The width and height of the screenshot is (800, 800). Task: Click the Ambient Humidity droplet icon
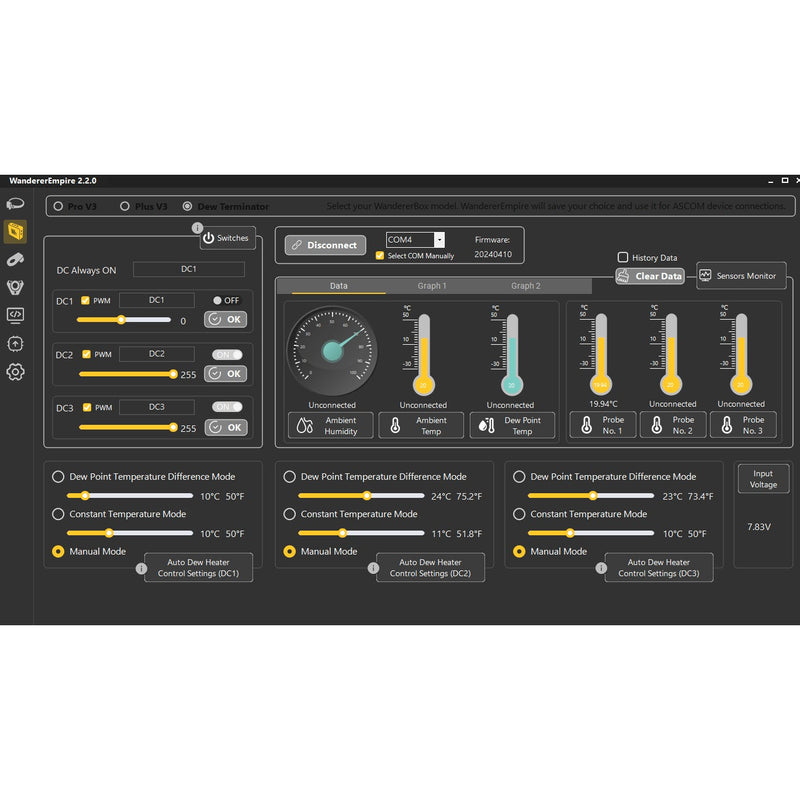(x=305, y=426)
